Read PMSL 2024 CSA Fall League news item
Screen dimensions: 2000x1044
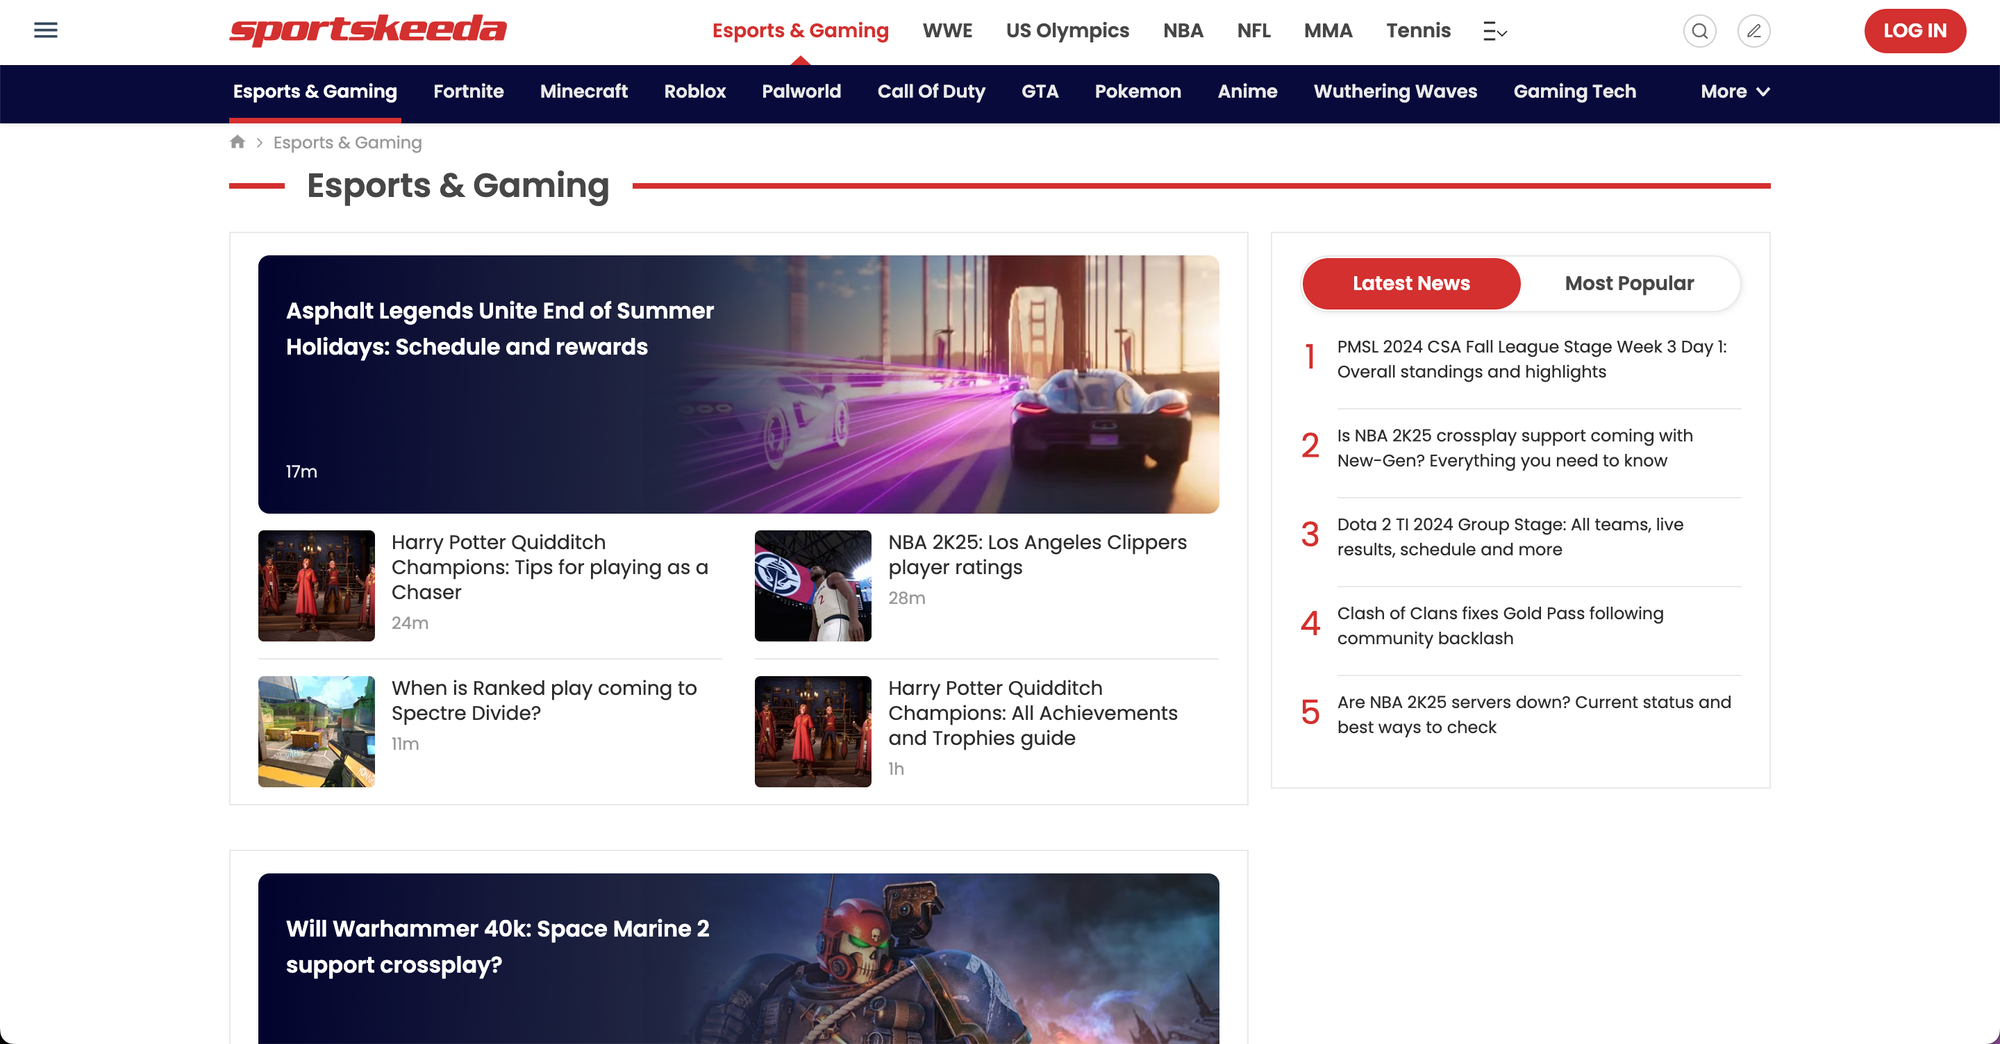click(1532, 359)
